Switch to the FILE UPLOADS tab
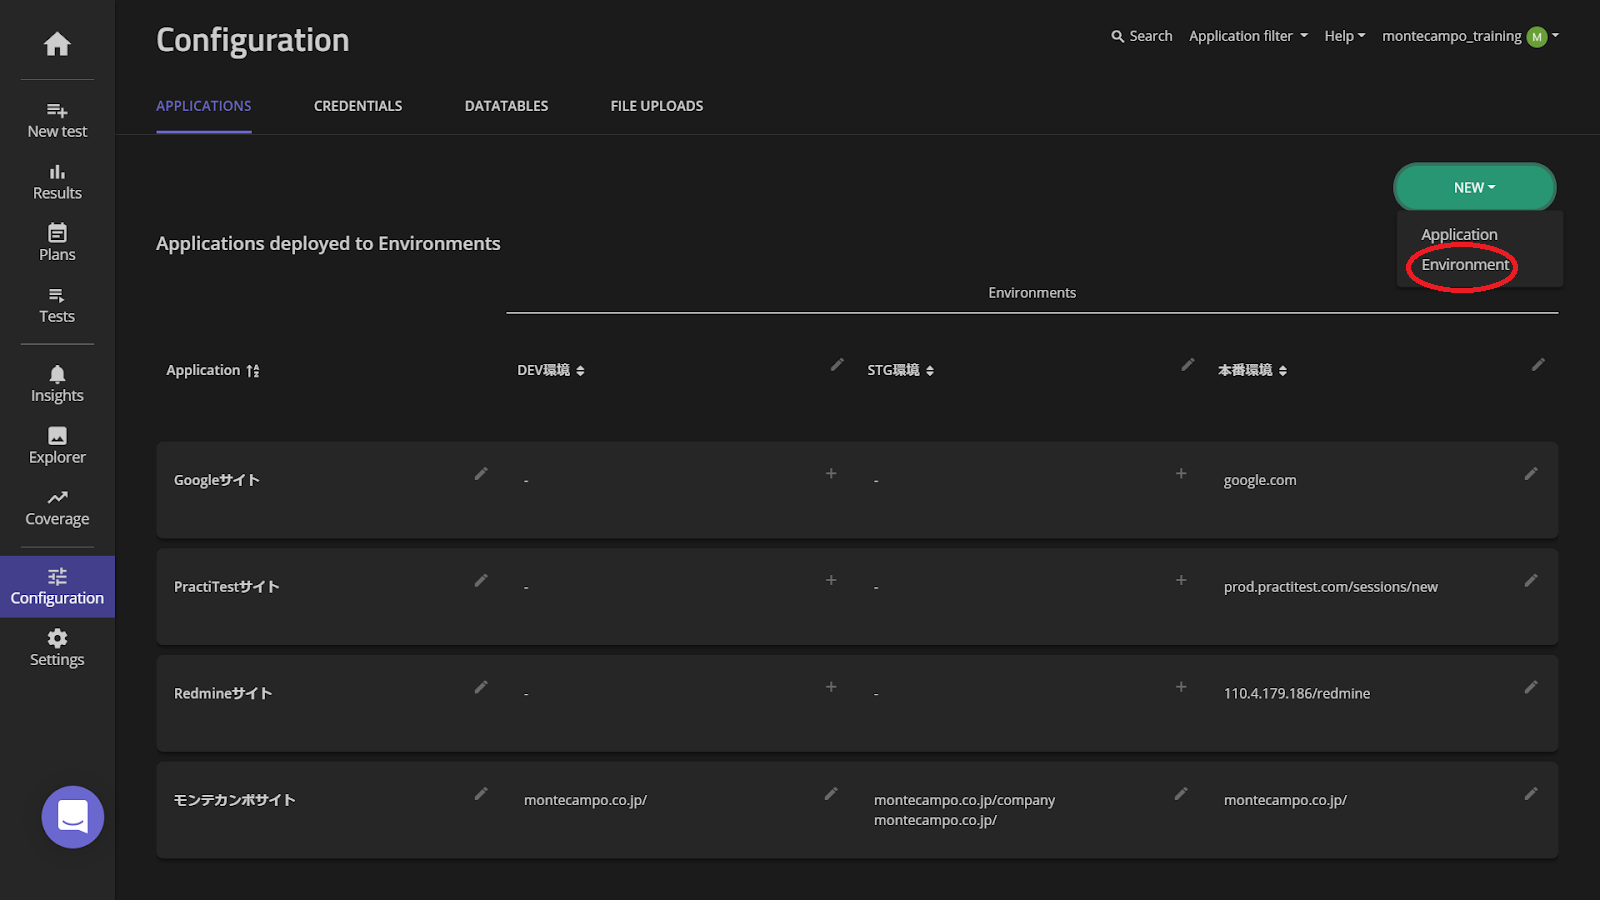 [657, 106]
